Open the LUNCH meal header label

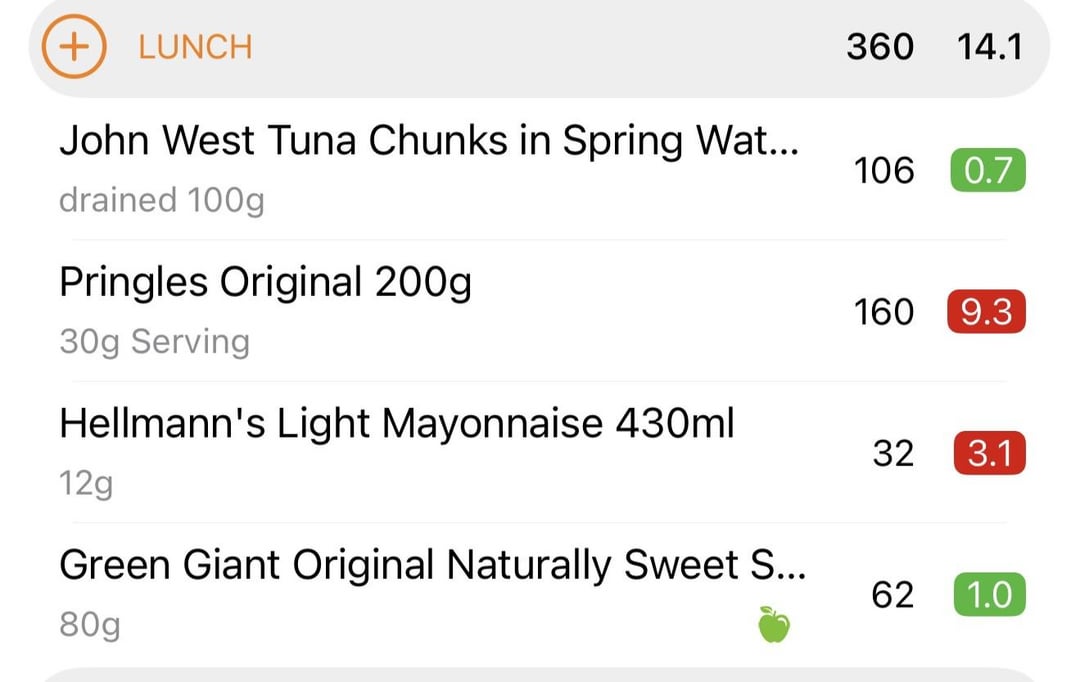[195, 47]
